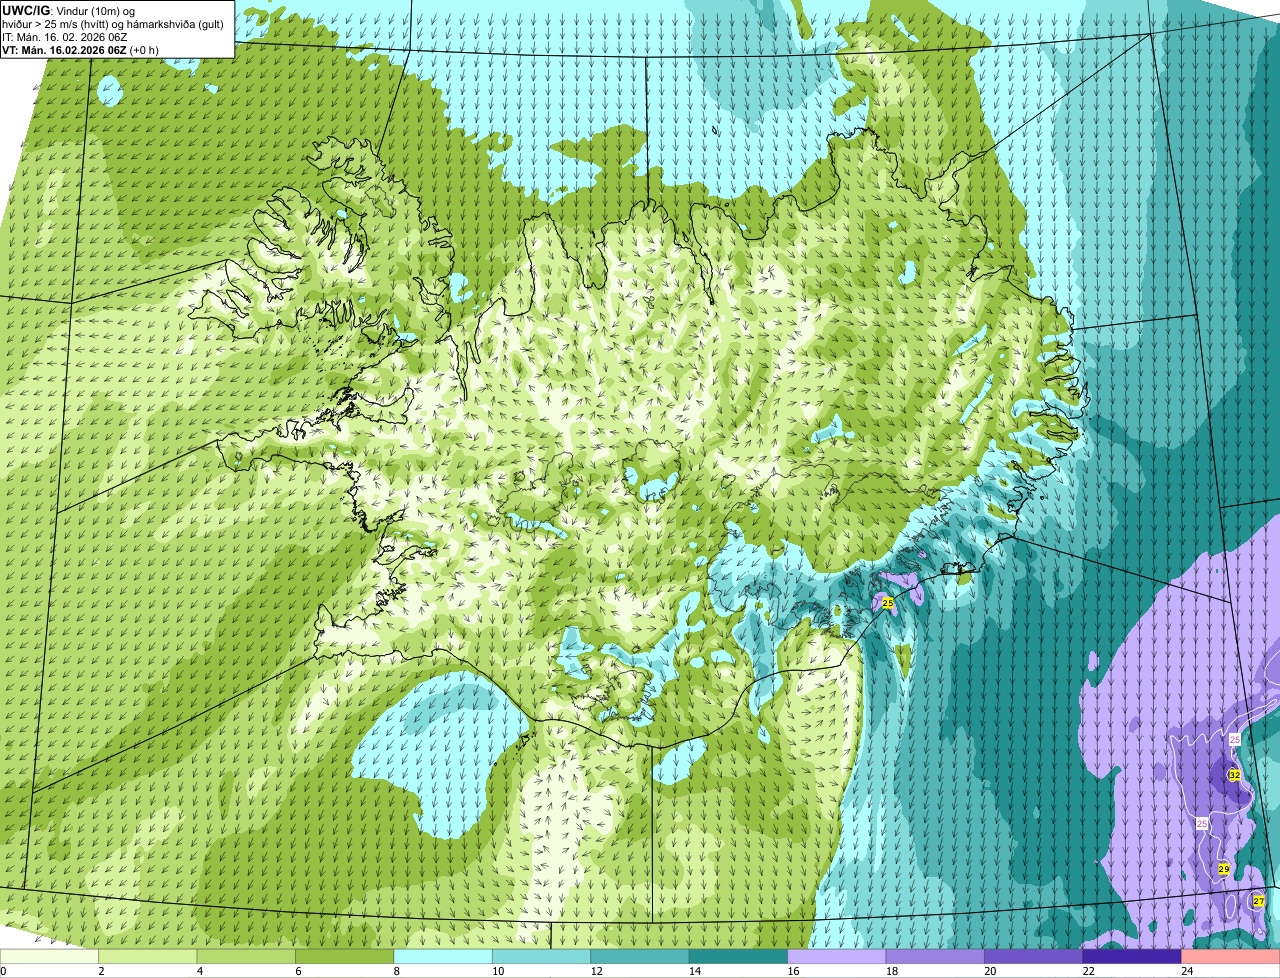Select the 'VT: Mán. 16.02.2026 06Z (+0 h)' line
The image size is (1280, 978).
pyautogui.click(x=80, y=50)
